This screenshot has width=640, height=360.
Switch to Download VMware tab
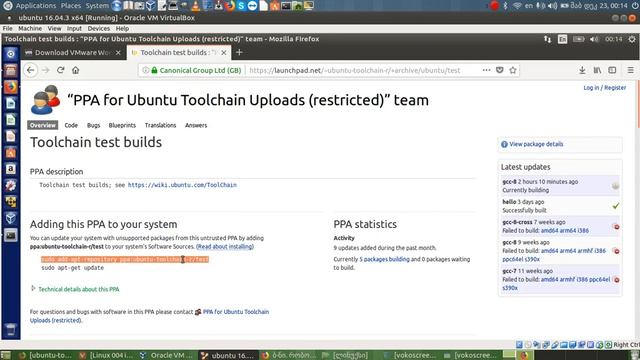[72, 53]
